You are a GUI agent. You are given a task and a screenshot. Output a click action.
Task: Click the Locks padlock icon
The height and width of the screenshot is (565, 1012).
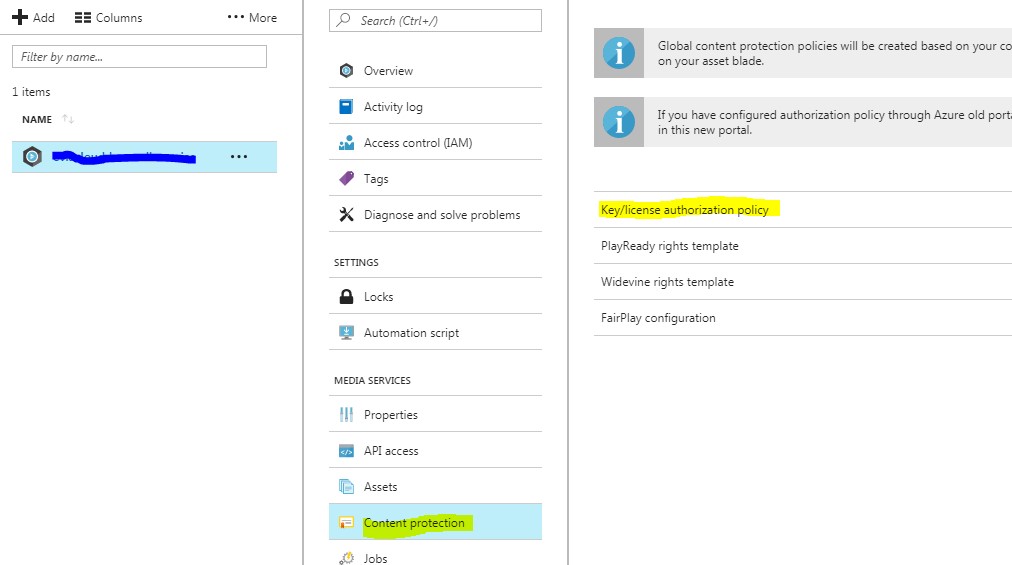[x=347, y=296]
